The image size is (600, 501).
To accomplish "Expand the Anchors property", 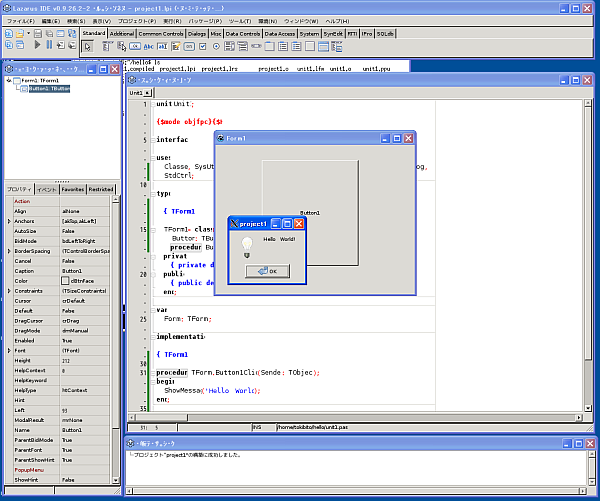I will [9, 221].
